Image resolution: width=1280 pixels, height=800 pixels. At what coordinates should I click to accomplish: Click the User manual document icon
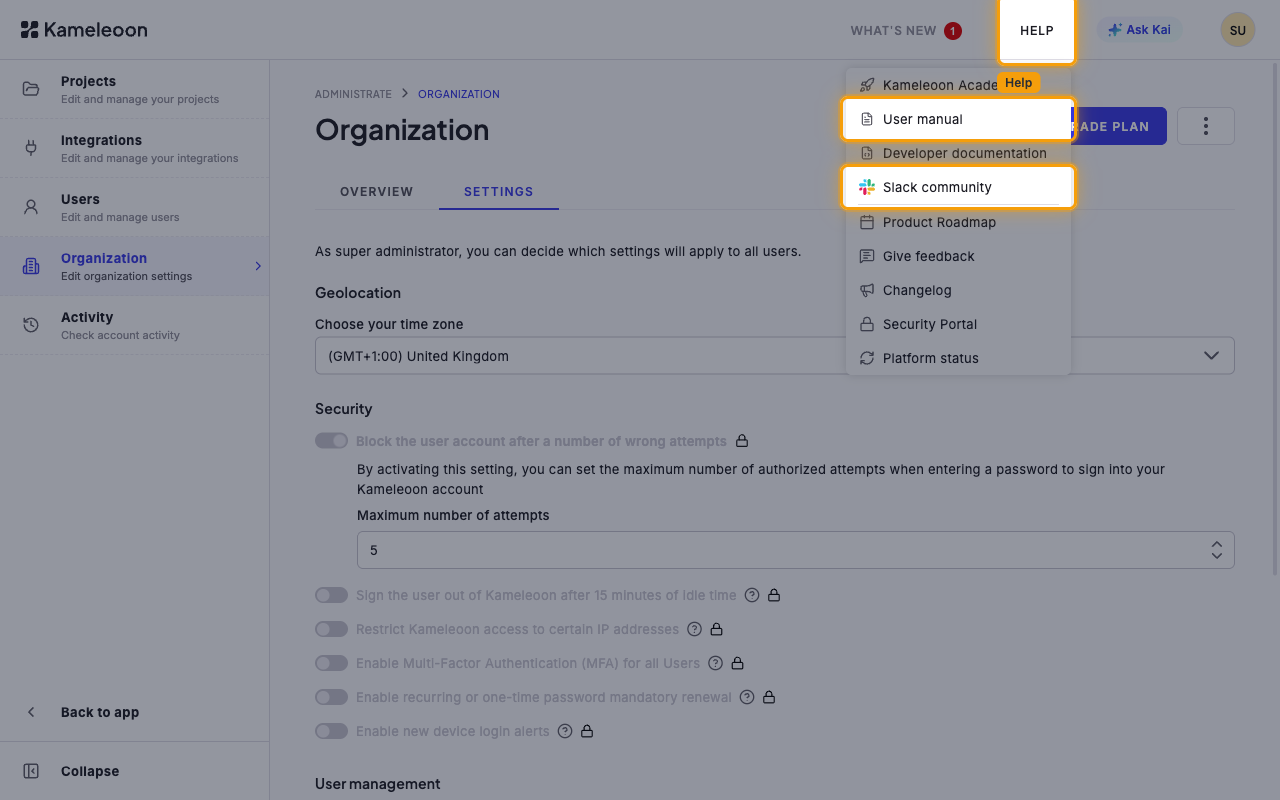pos(867,119)
